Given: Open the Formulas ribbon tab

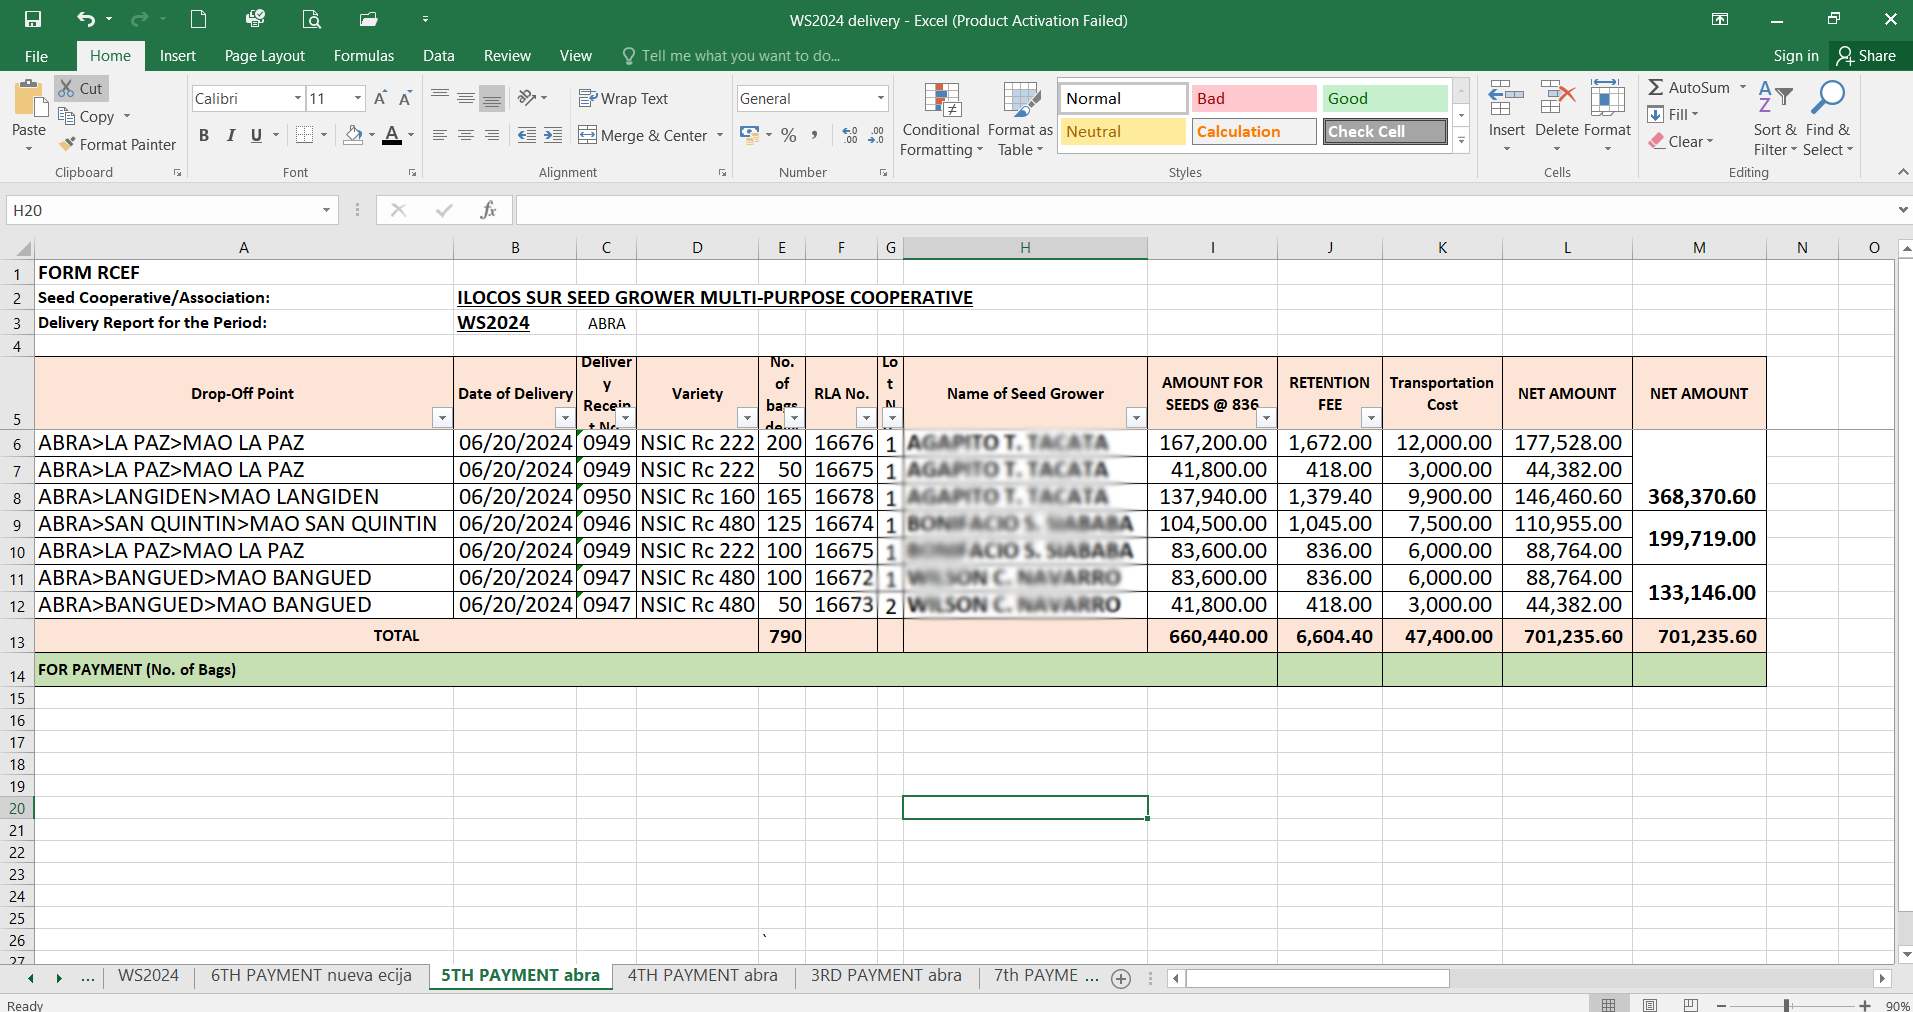Looking at the screenshot, I should tap(363, 56).
